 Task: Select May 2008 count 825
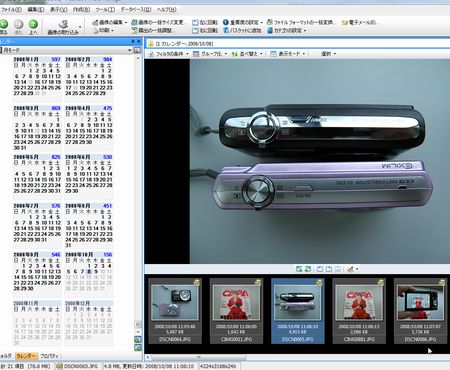tap(56, 157)
